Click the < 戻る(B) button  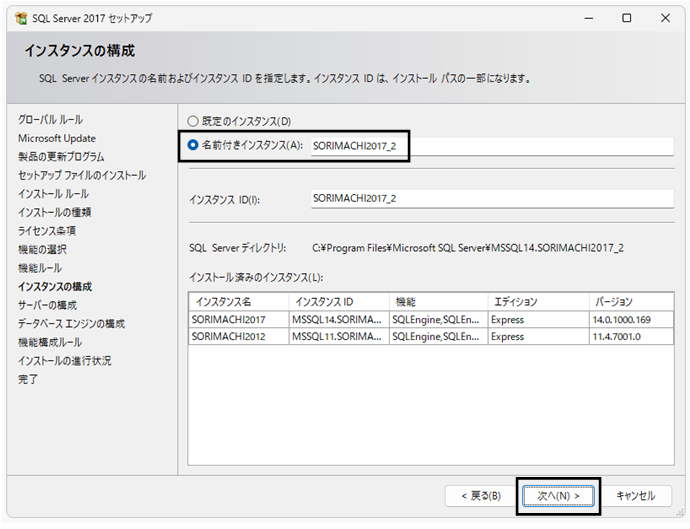(481, 496)
